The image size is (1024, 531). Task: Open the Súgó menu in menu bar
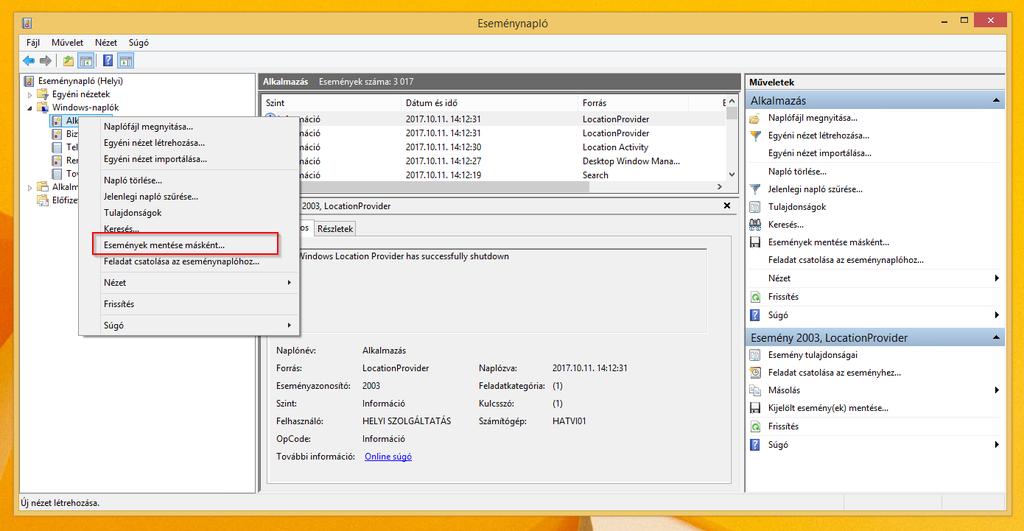tap(138, 42)
